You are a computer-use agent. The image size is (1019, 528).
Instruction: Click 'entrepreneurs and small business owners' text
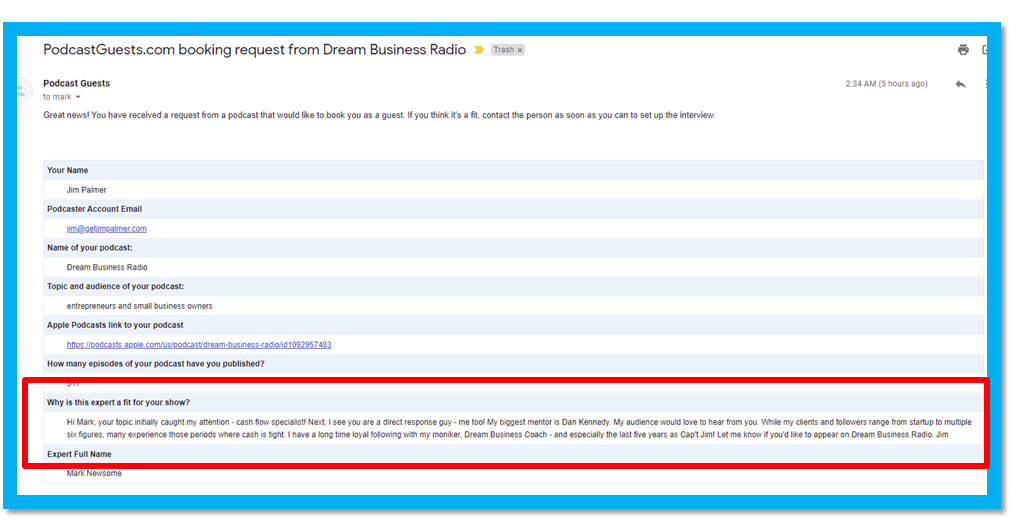coord(140,306)
